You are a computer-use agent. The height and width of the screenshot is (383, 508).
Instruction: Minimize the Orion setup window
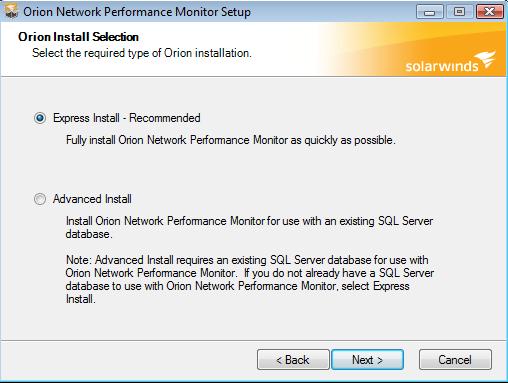click(429, 12)
